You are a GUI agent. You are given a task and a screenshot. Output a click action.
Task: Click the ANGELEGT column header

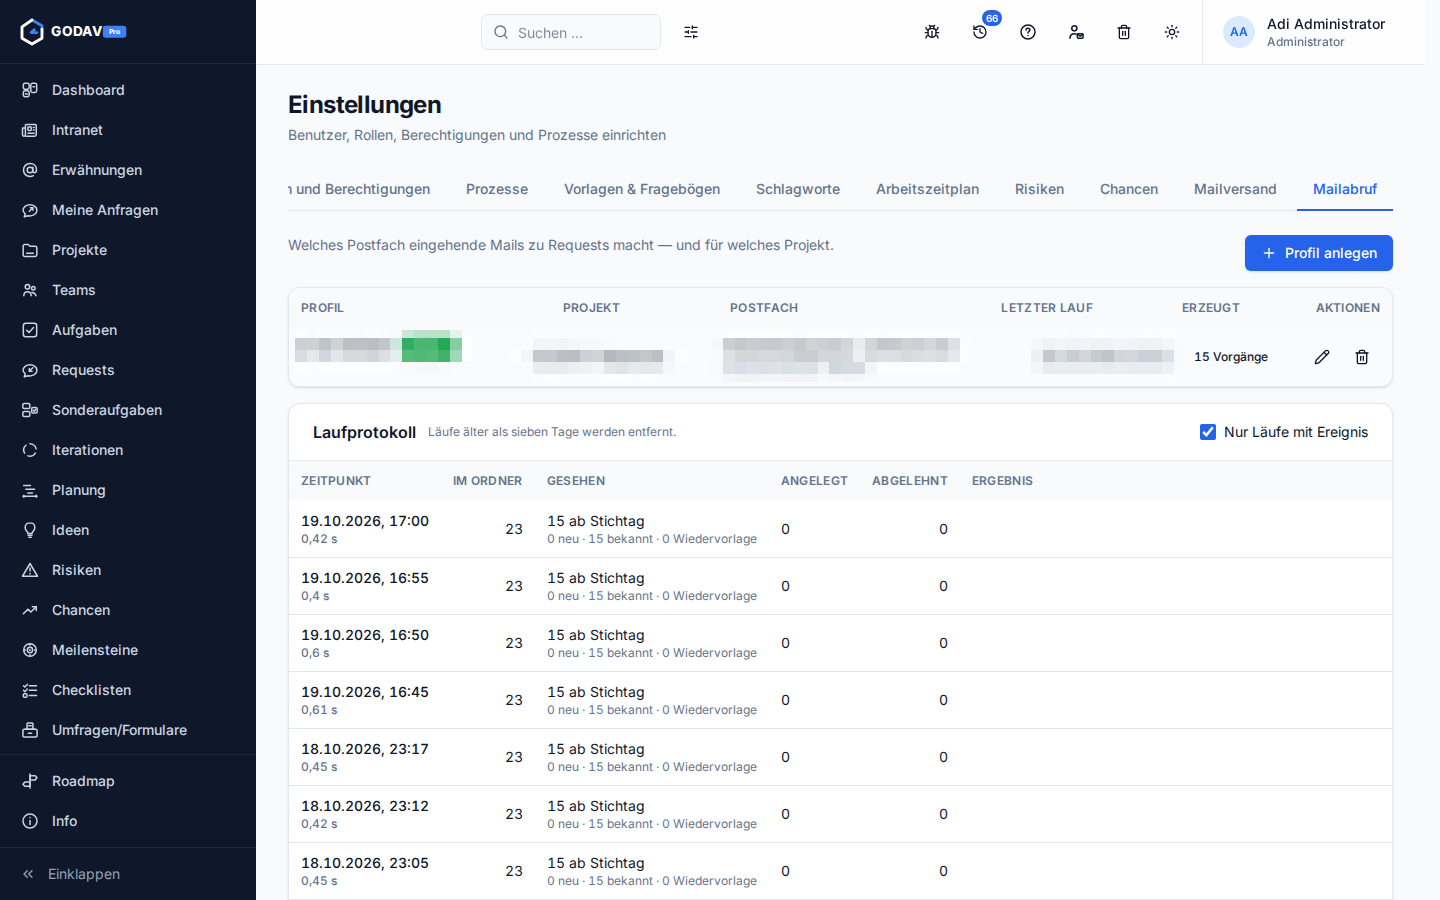coord(814,481)
